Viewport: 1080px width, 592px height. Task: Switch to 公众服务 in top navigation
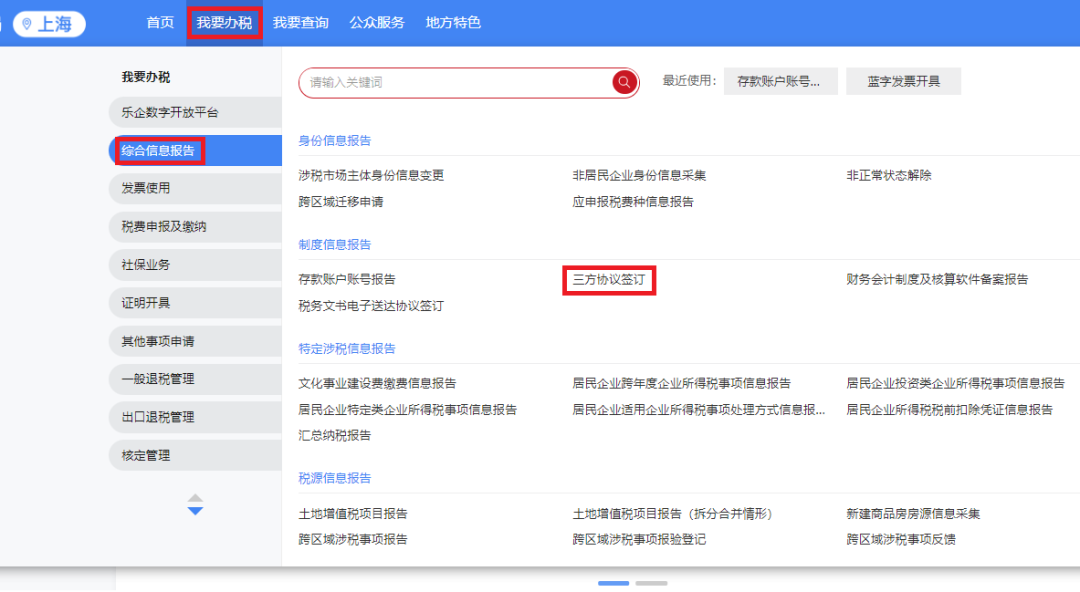point(377,22)
